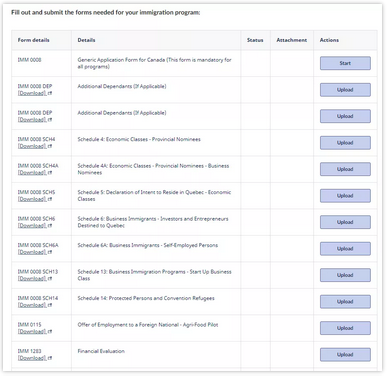The image size is (387, 376).
Task: Upload the Schedule 6A Self-Employed Persons form
Action: 345,249
